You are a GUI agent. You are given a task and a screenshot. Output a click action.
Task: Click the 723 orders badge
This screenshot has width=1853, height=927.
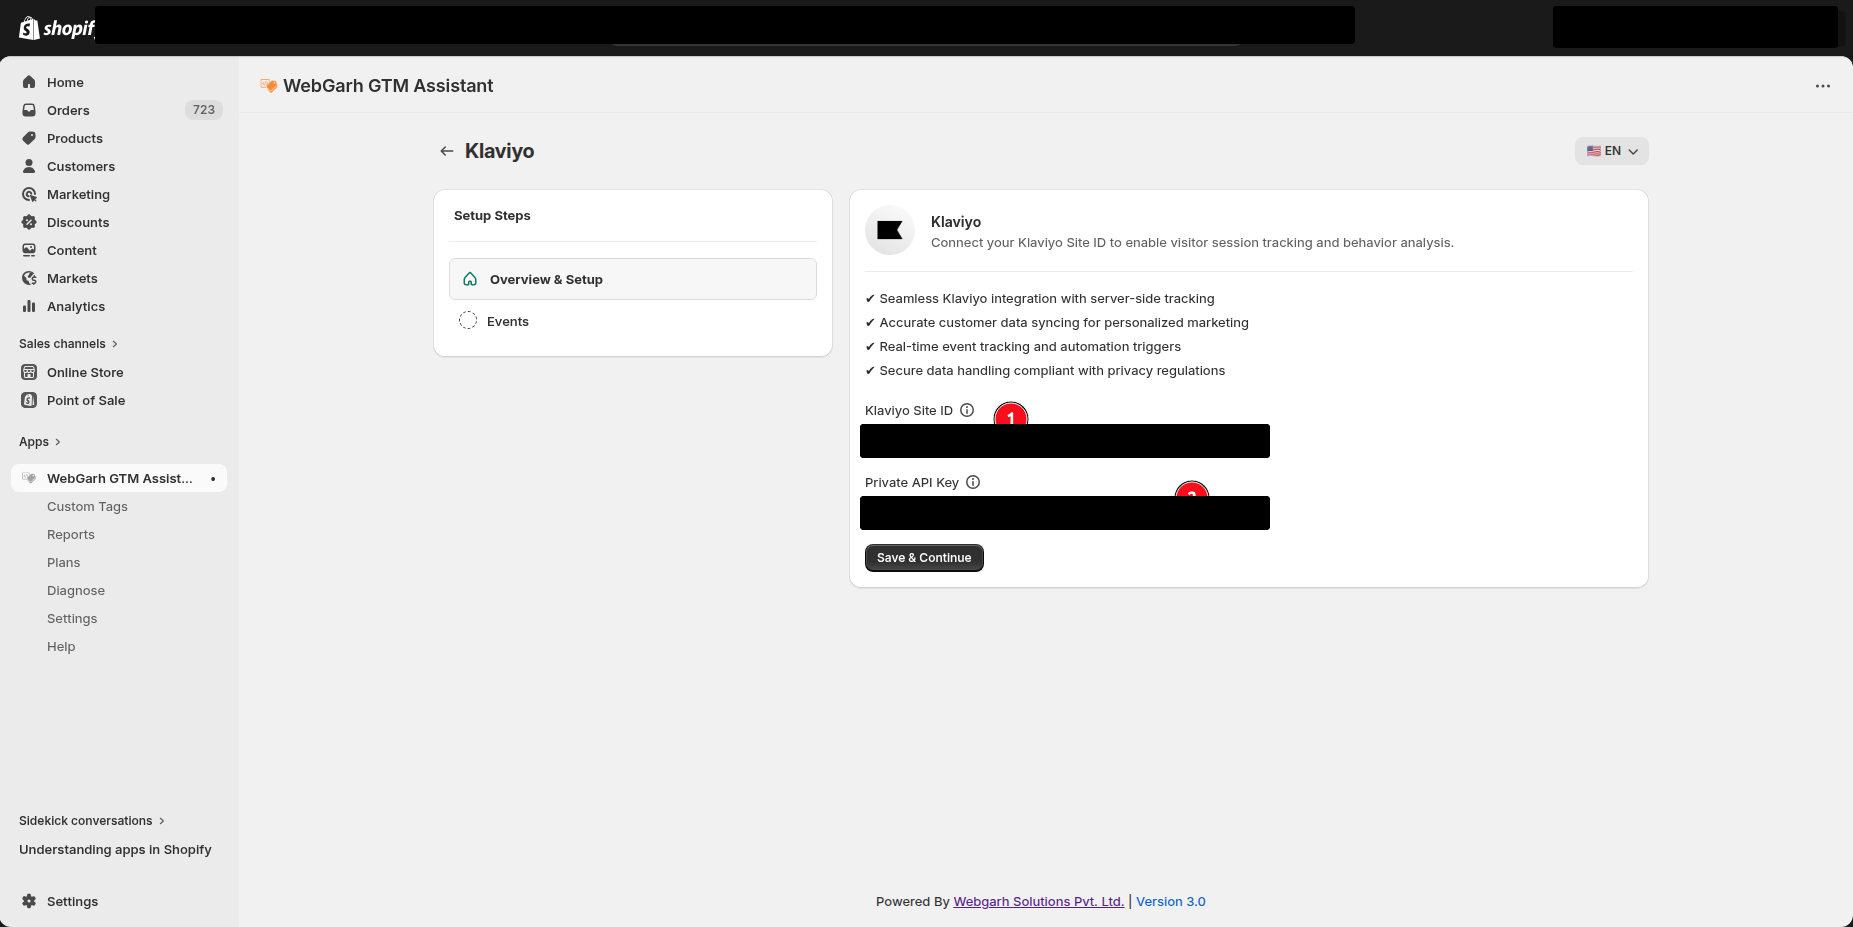click(204, 110)
